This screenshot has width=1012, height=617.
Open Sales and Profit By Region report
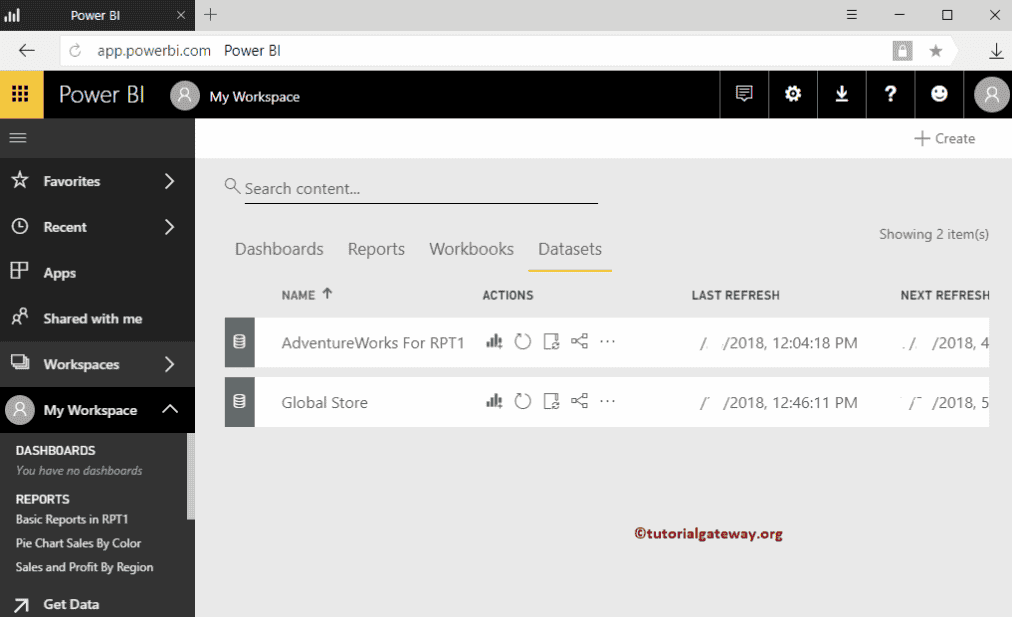click(x=85, y=567)
